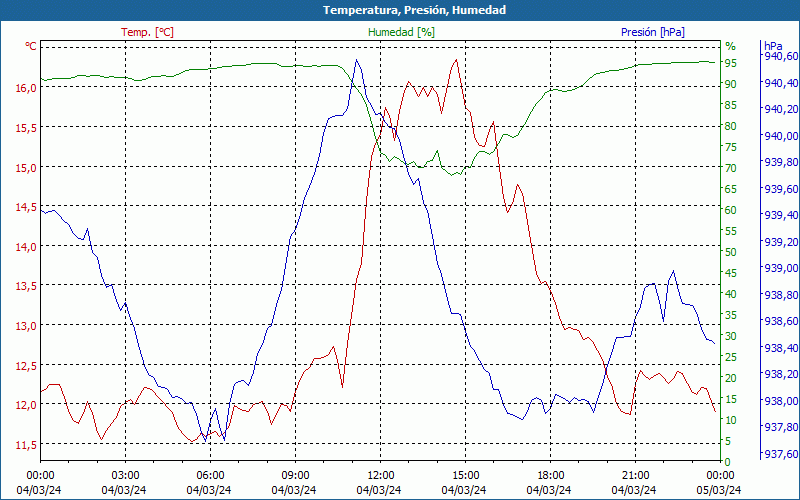
Task: Click the 940,00 pressure tick label
Action: (781, 136)
